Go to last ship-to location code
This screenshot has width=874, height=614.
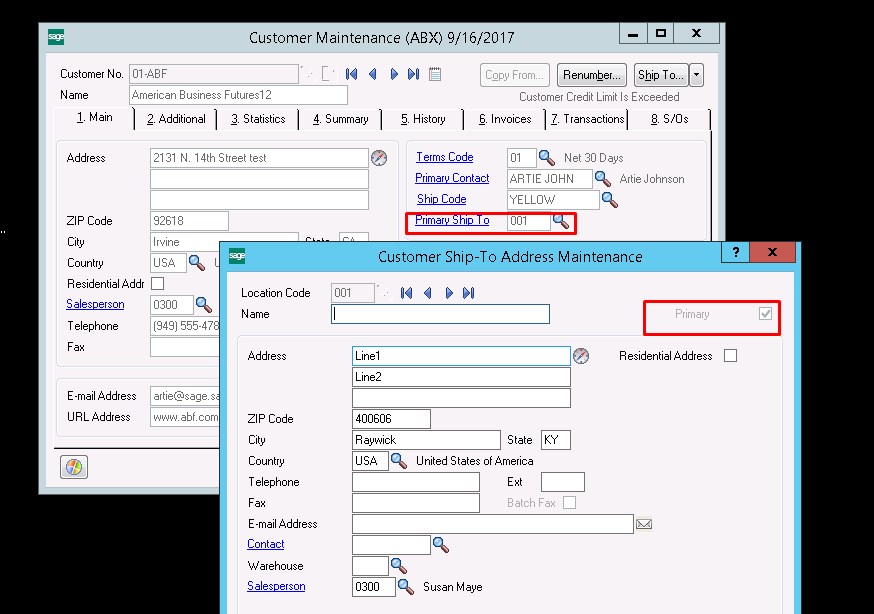tap(469, 293)
